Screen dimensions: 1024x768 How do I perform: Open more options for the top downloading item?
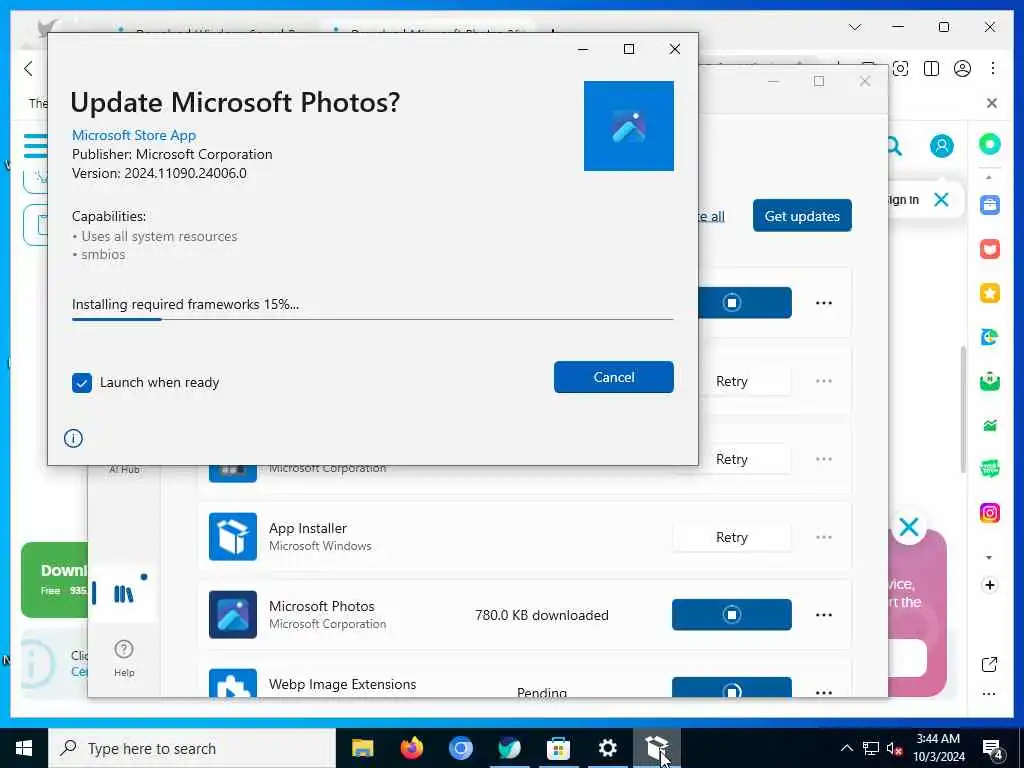[824, 303]
